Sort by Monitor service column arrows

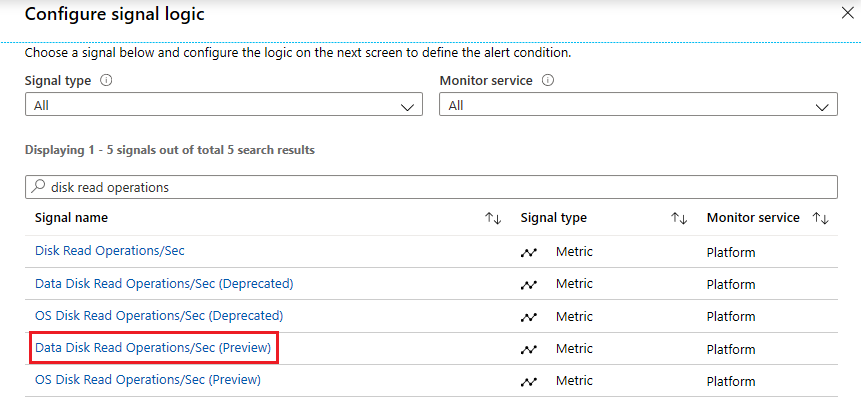pos(821,218)
